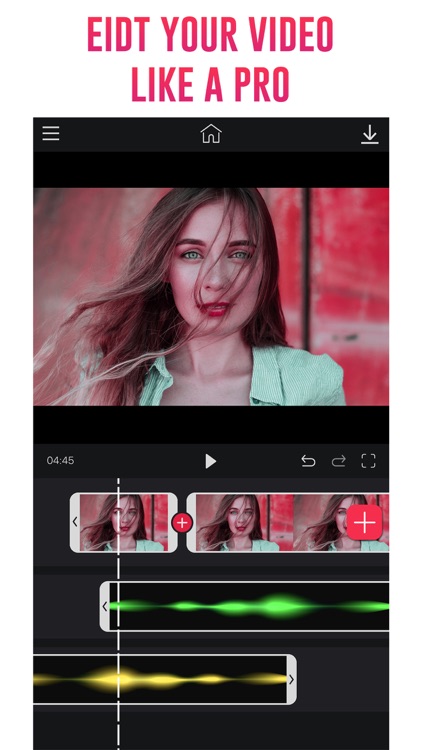Click the yellow audio track's right handle
Screen dimensions: 422x750
pyautogui.click(x=291, y=679)
